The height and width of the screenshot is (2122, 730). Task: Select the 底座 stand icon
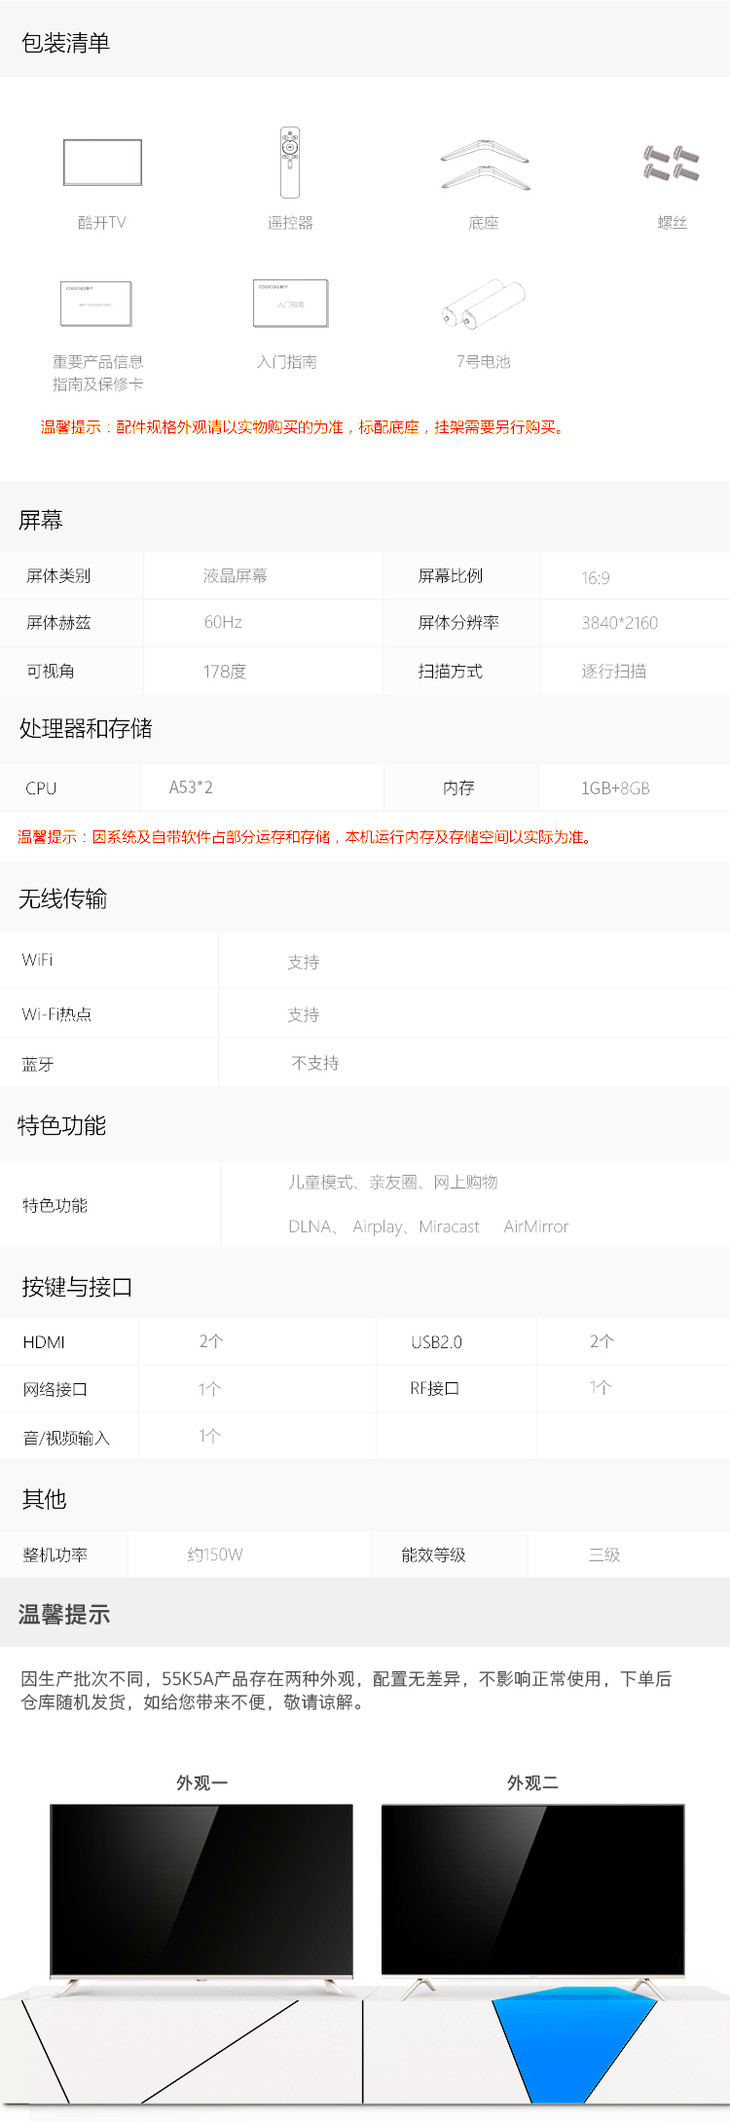click(x=484, y=165)
